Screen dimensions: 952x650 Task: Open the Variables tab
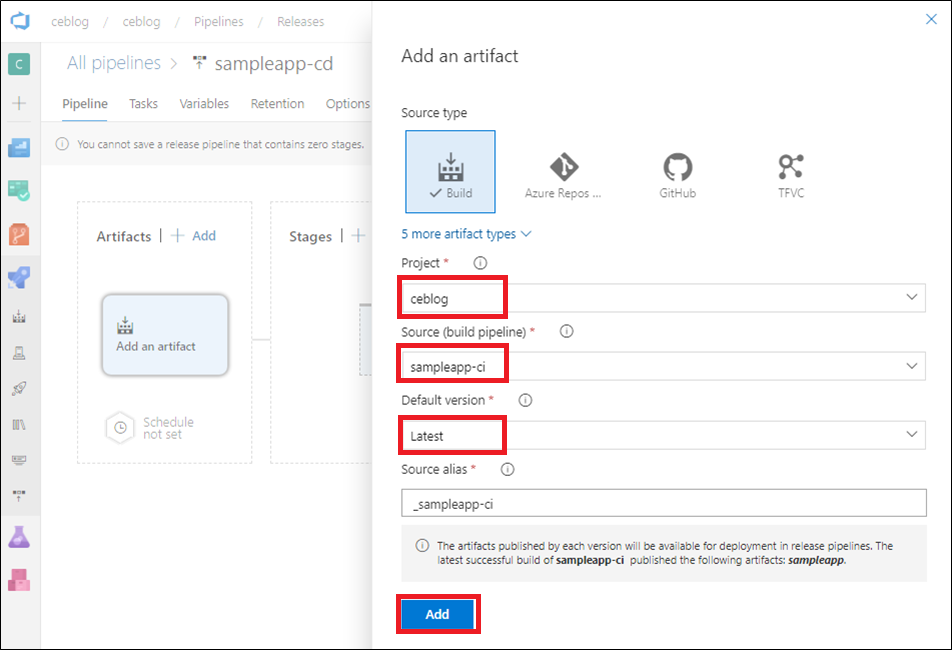[204, 104]
